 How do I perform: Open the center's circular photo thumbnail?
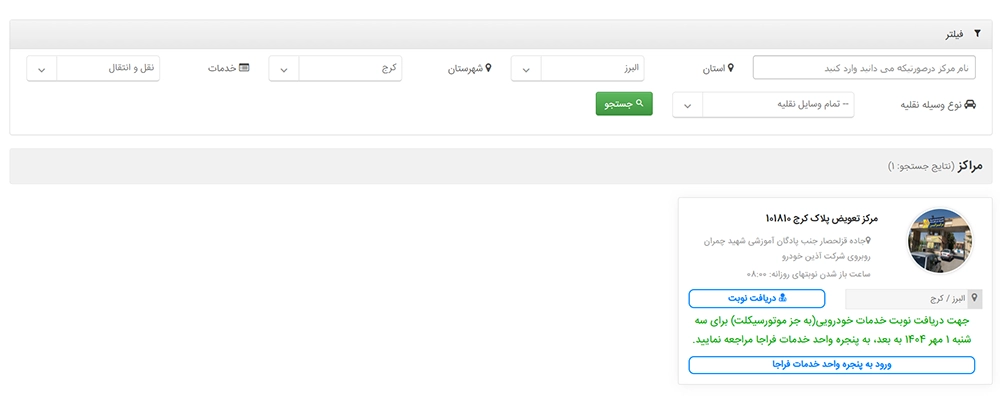pyautogui.click(x=939, y=241)
